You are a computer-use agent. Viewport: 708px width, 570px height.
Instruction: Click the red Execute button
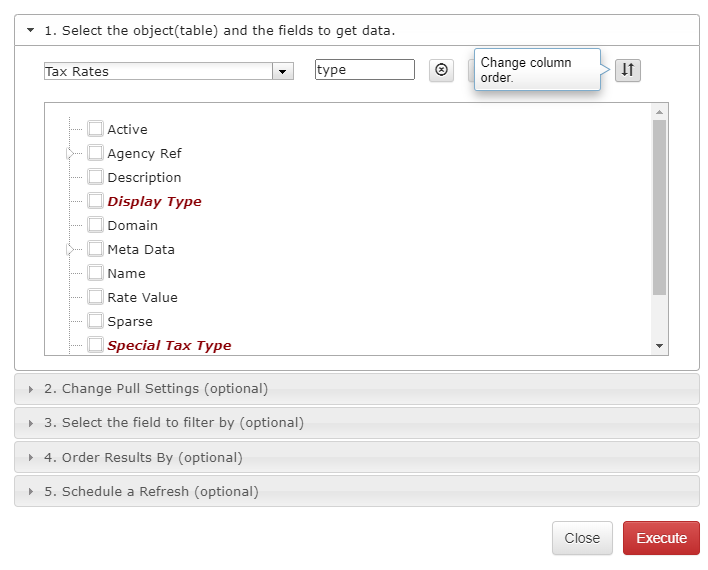(661, 538)
